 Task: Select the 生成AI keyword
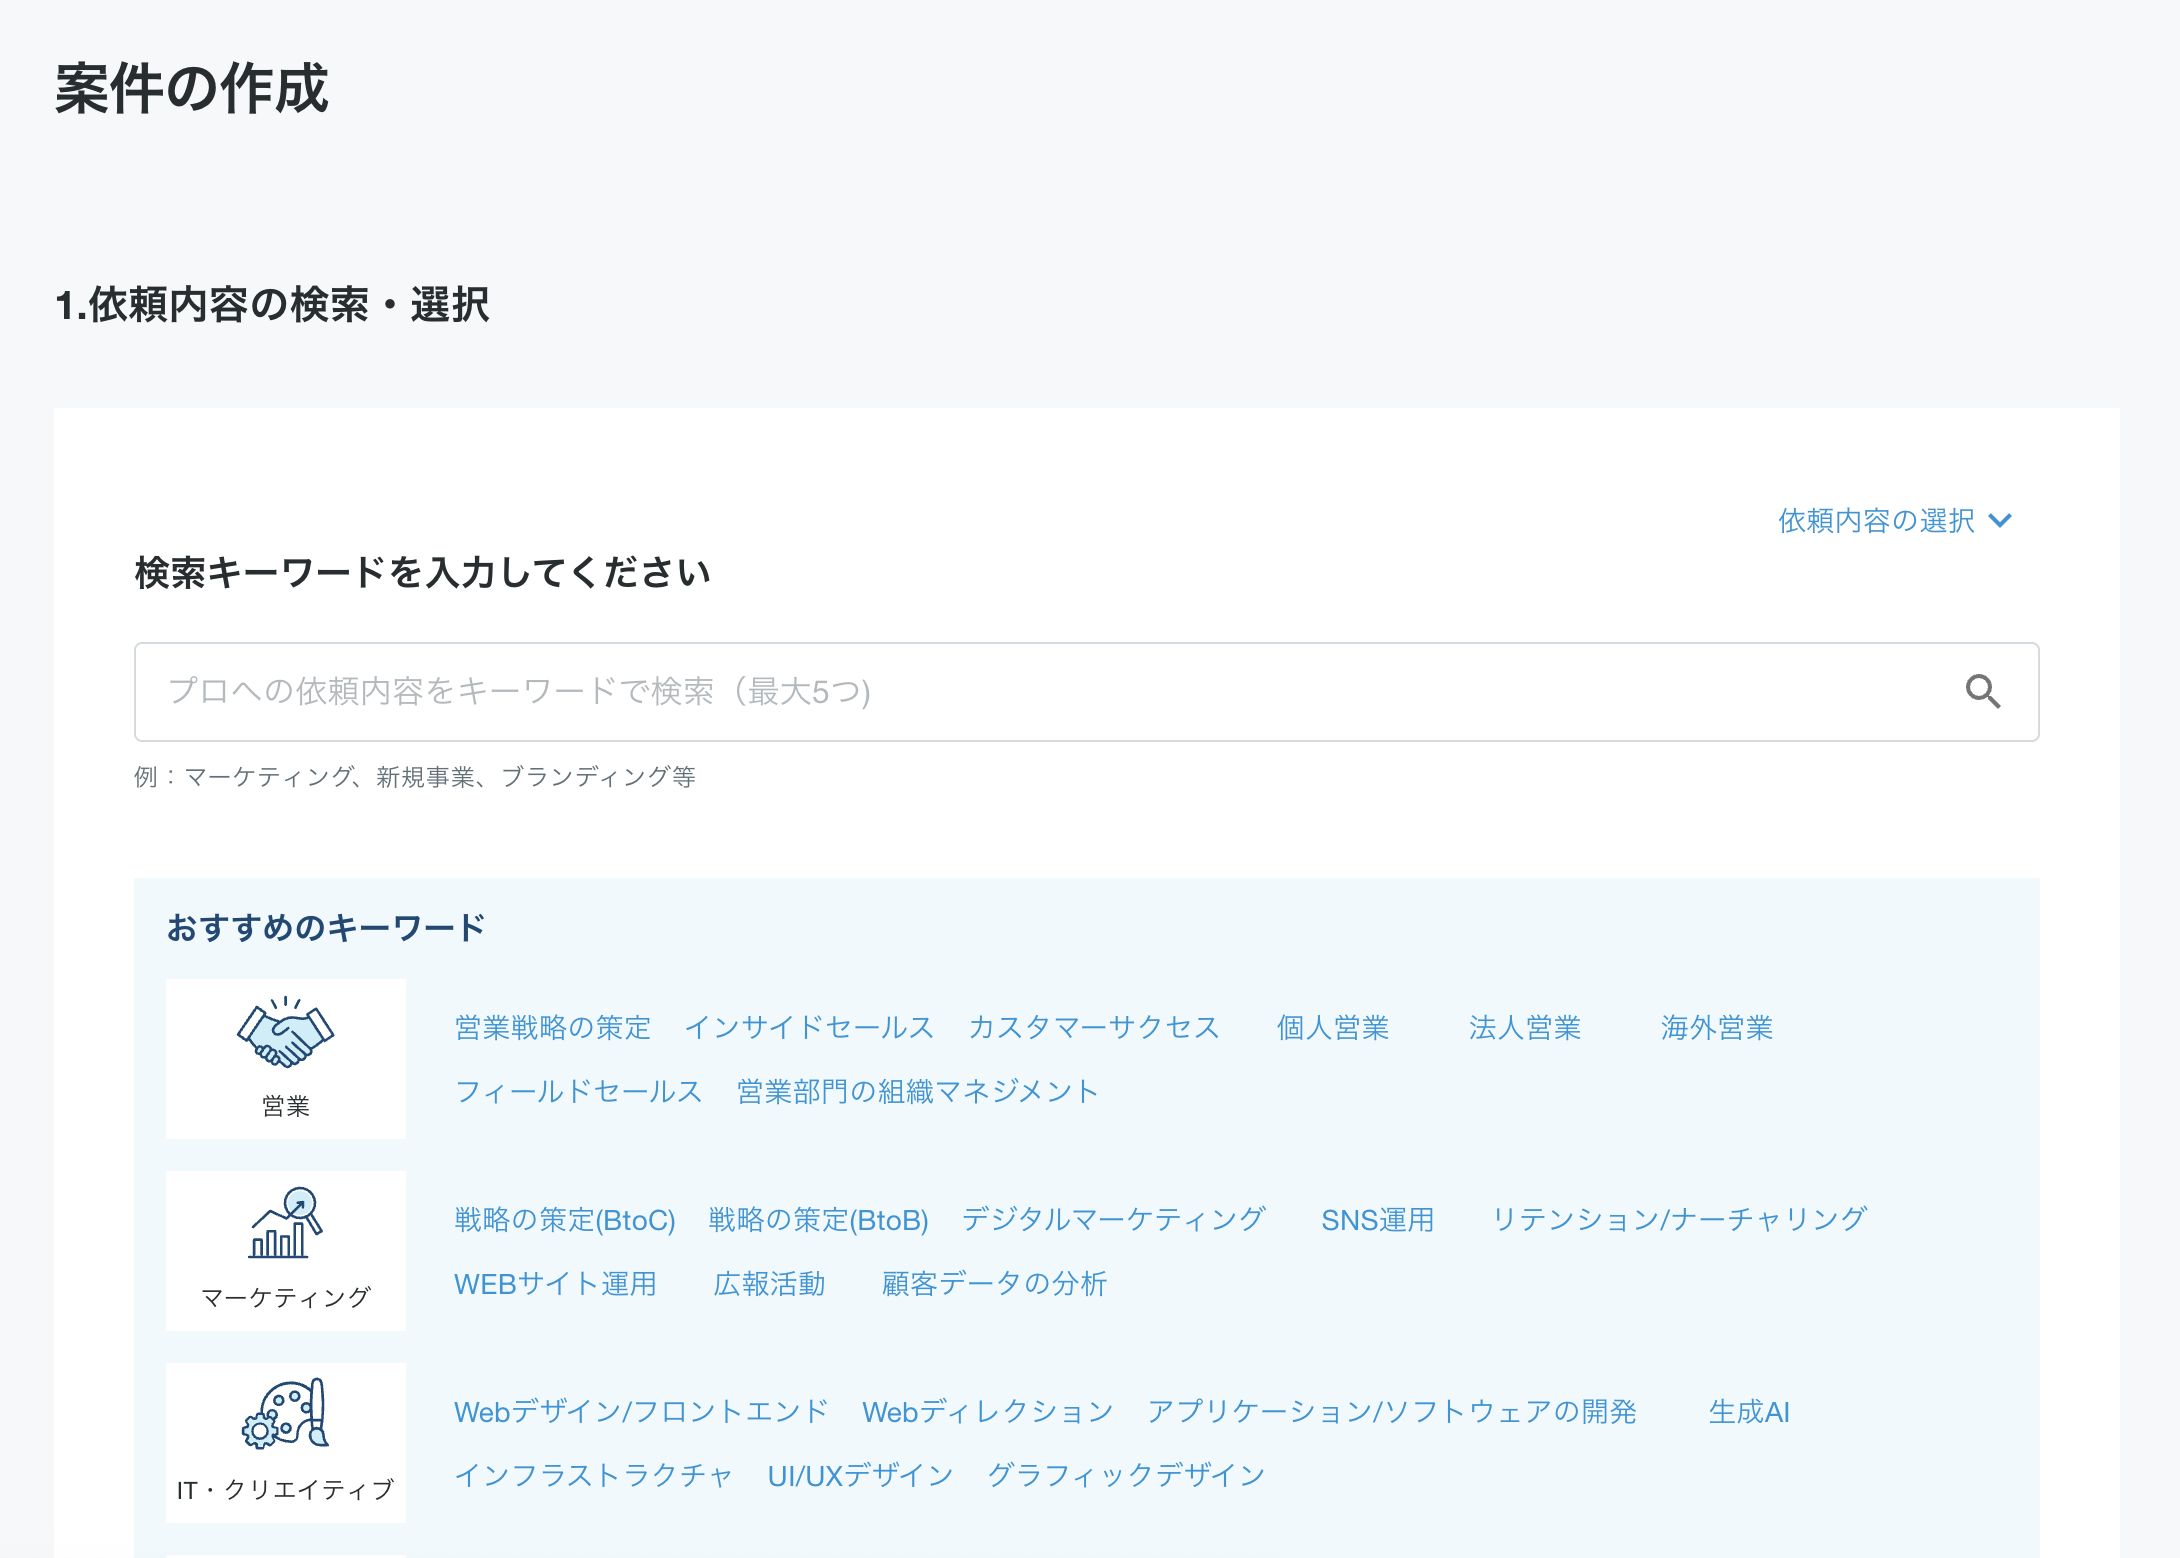click(x=1748, y=1412)
